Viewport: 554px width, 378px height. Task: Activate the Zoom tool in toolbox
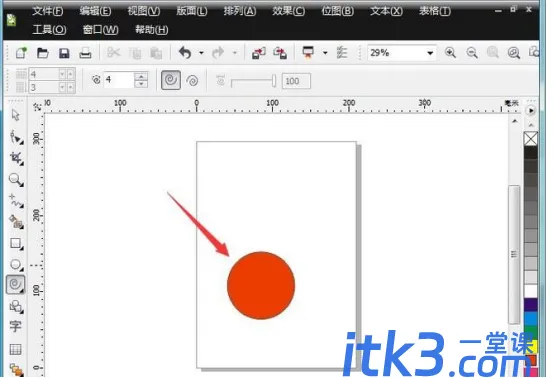point(16,179)
